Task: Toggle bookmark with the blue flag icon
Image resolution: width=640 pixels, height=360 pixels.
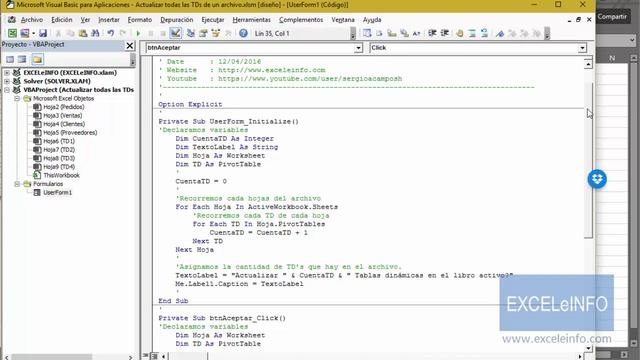Action: point(500,33)
